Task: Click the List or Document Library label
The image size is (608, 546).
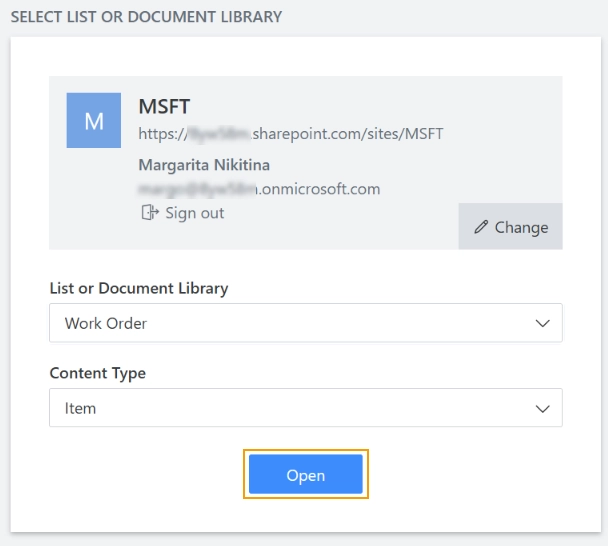Action: pyautogui.click(x=139, y=289)
